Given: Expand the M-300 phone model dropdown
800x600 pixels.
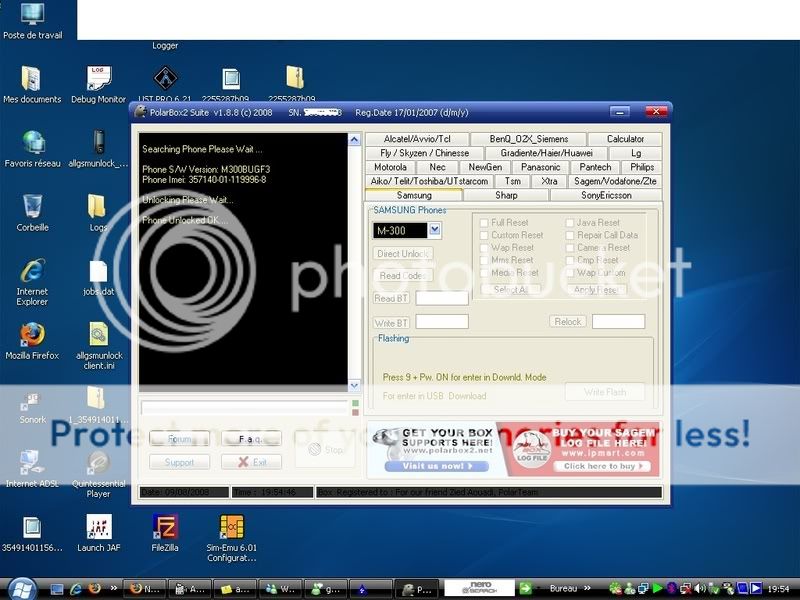Looking at the screenshot, I should [434, 230].
